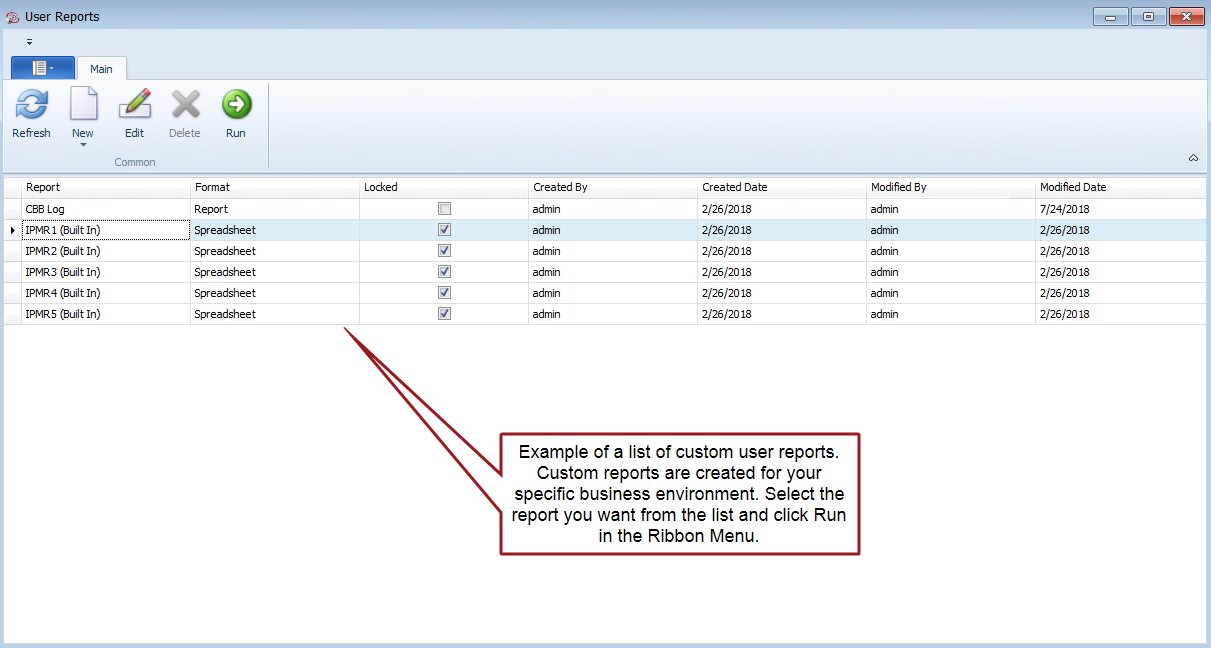The width and height of the screenshot is (1211, 648).
Task: Expand the New button dropdown arrow
Action: [83, 145]
